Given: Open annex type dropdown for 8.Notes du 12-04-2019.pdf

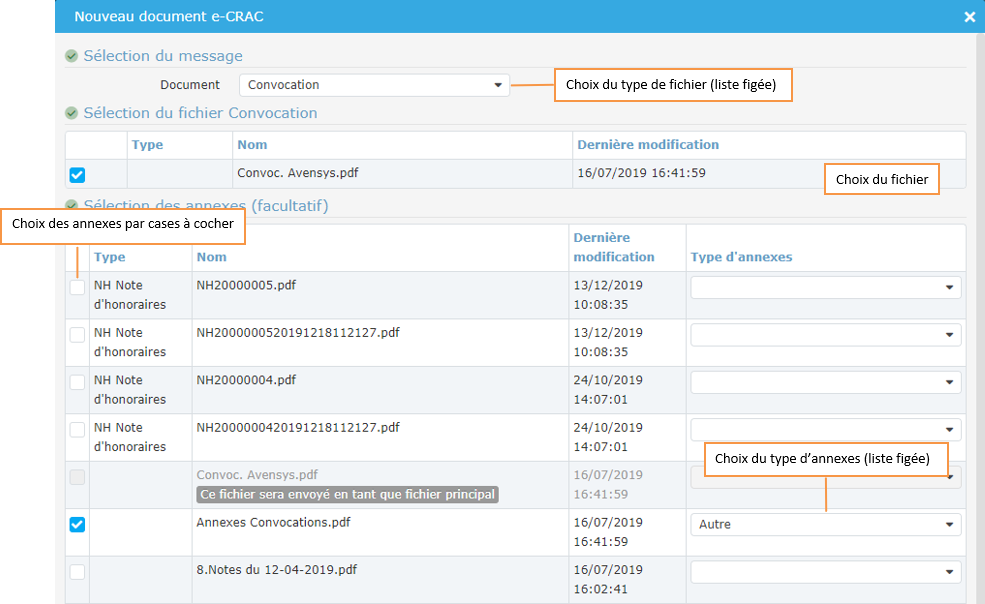Looking at the screenshot, I should 825,571.
